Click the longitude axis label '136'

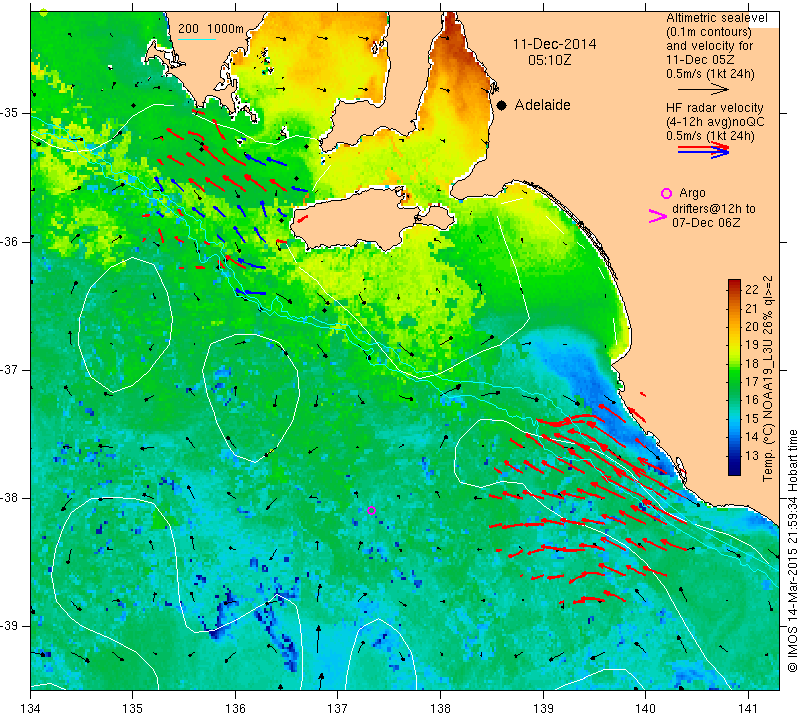235,709
